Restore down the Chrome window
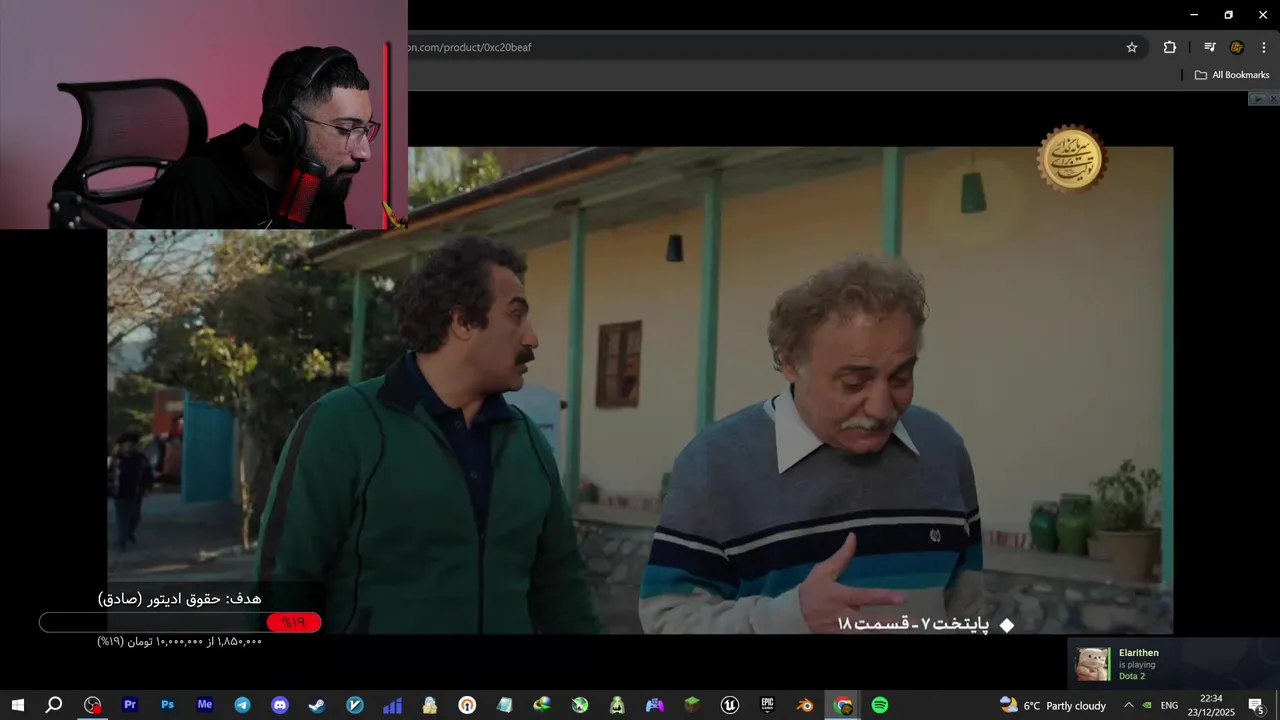The image size is (1280, 720). 1229,15
